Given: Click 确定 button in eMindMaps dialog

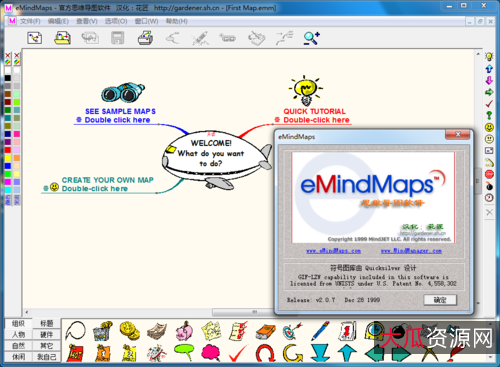Looking at the screenshot, I should [x=440, y=300].
